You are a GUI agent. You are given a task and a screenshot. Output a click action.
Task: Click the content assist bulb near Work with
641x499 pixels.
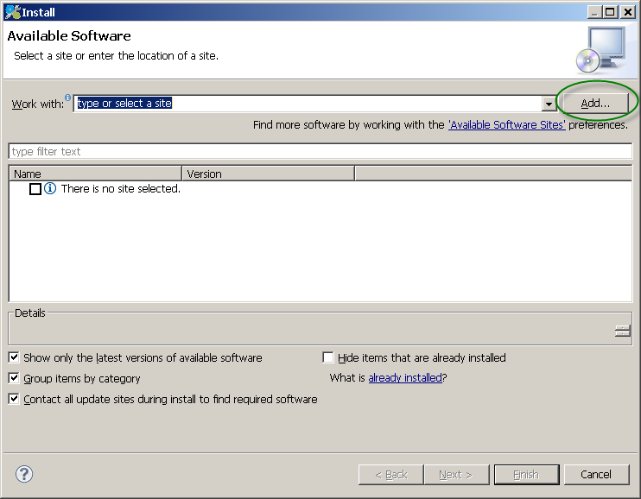pyautogui.click(x=68, y=97)
